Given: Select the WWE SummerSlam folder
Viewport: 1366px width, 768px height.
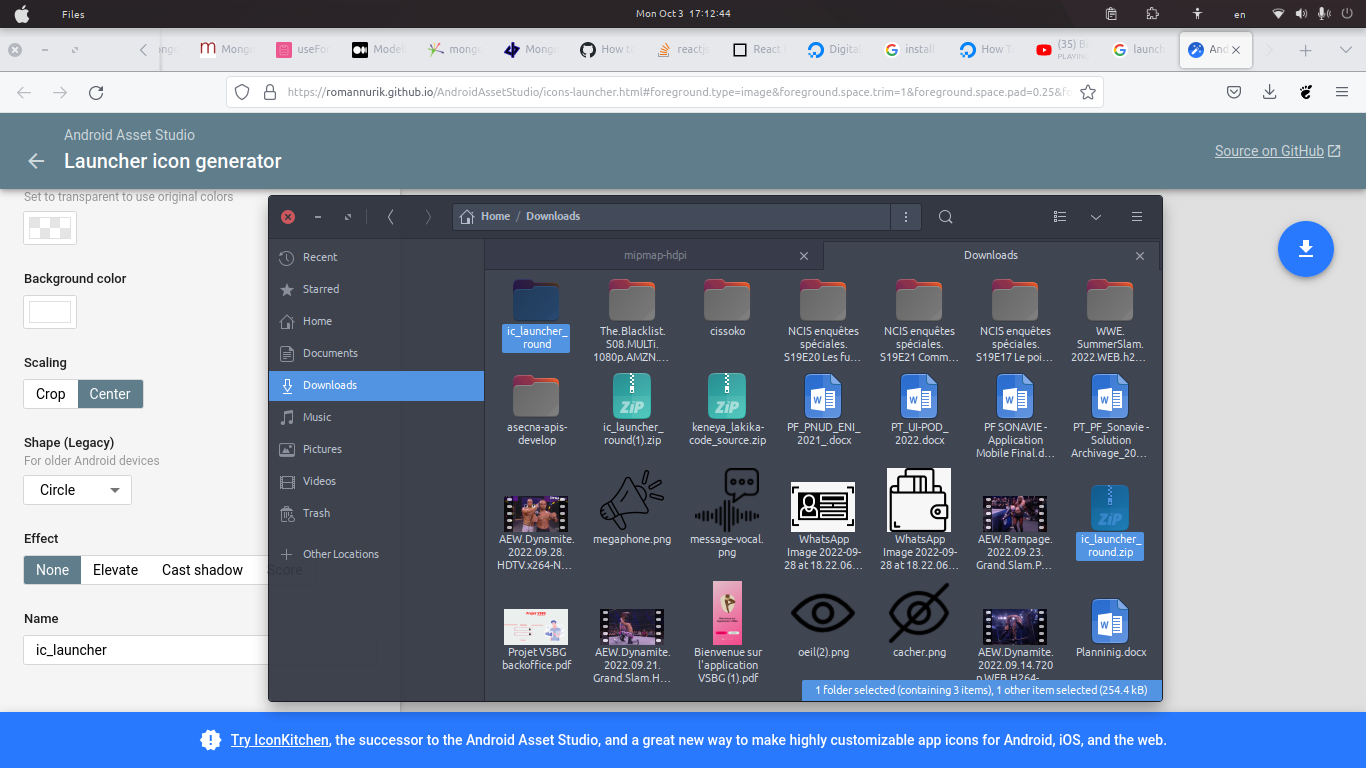Looking at the screenshot, I should 1110,321.
